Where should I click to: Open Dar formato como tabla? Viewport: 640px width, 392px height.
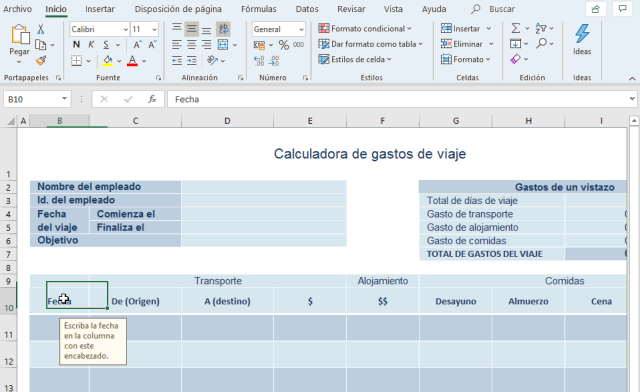[x=371, y=44]
